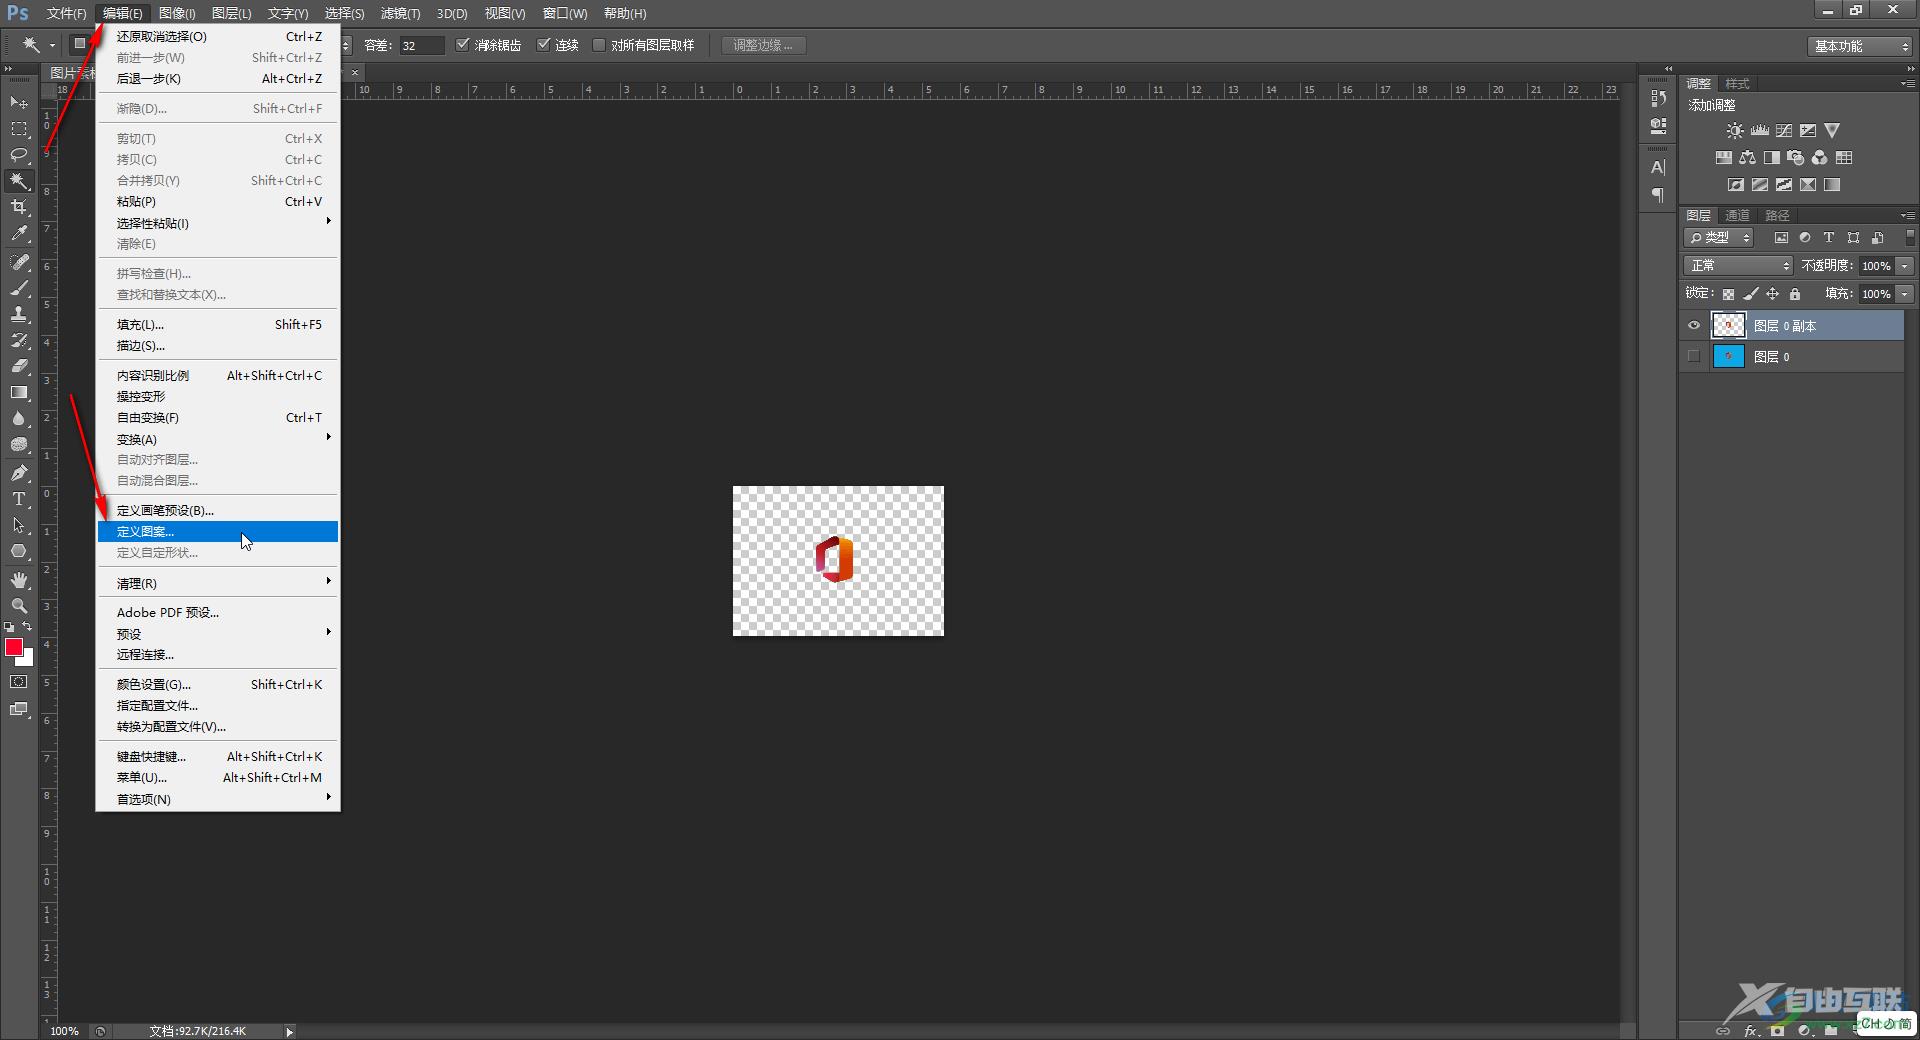The height and width of the screenshot is (1040, 1920).
Task: Select the Lasso tool
Action: point(19,155)
